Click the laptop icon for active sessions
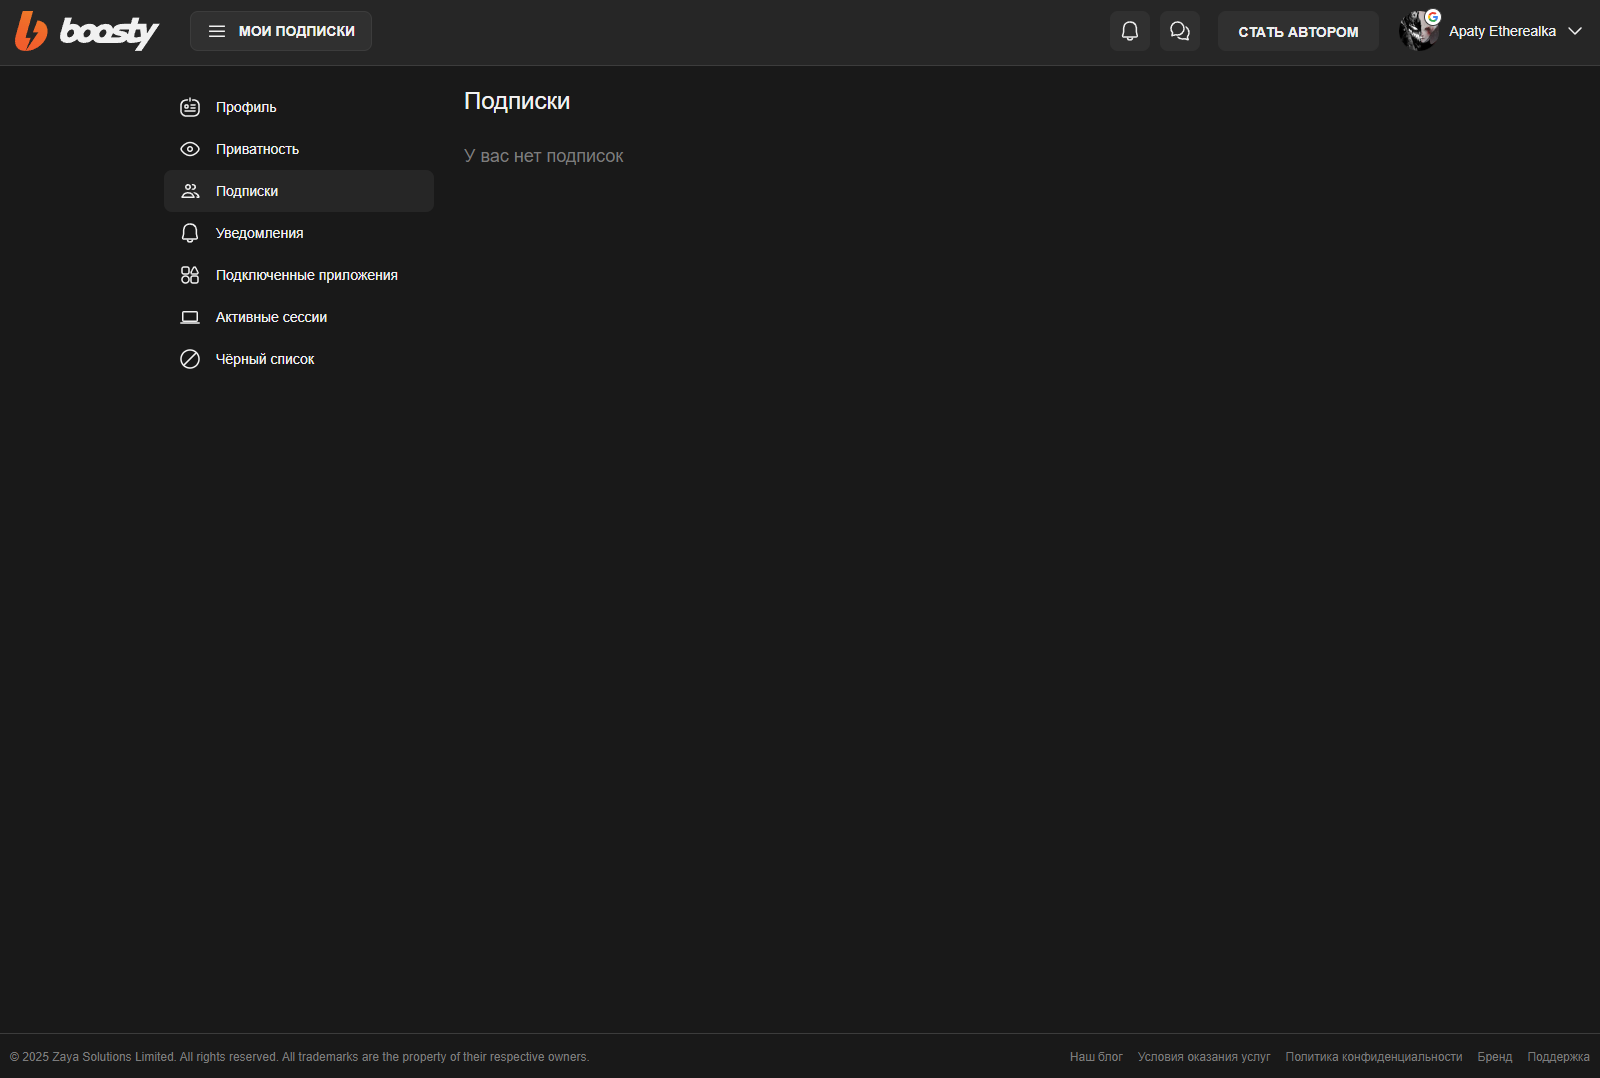Screen dimensions: 1600x1078 coord(190,317)
